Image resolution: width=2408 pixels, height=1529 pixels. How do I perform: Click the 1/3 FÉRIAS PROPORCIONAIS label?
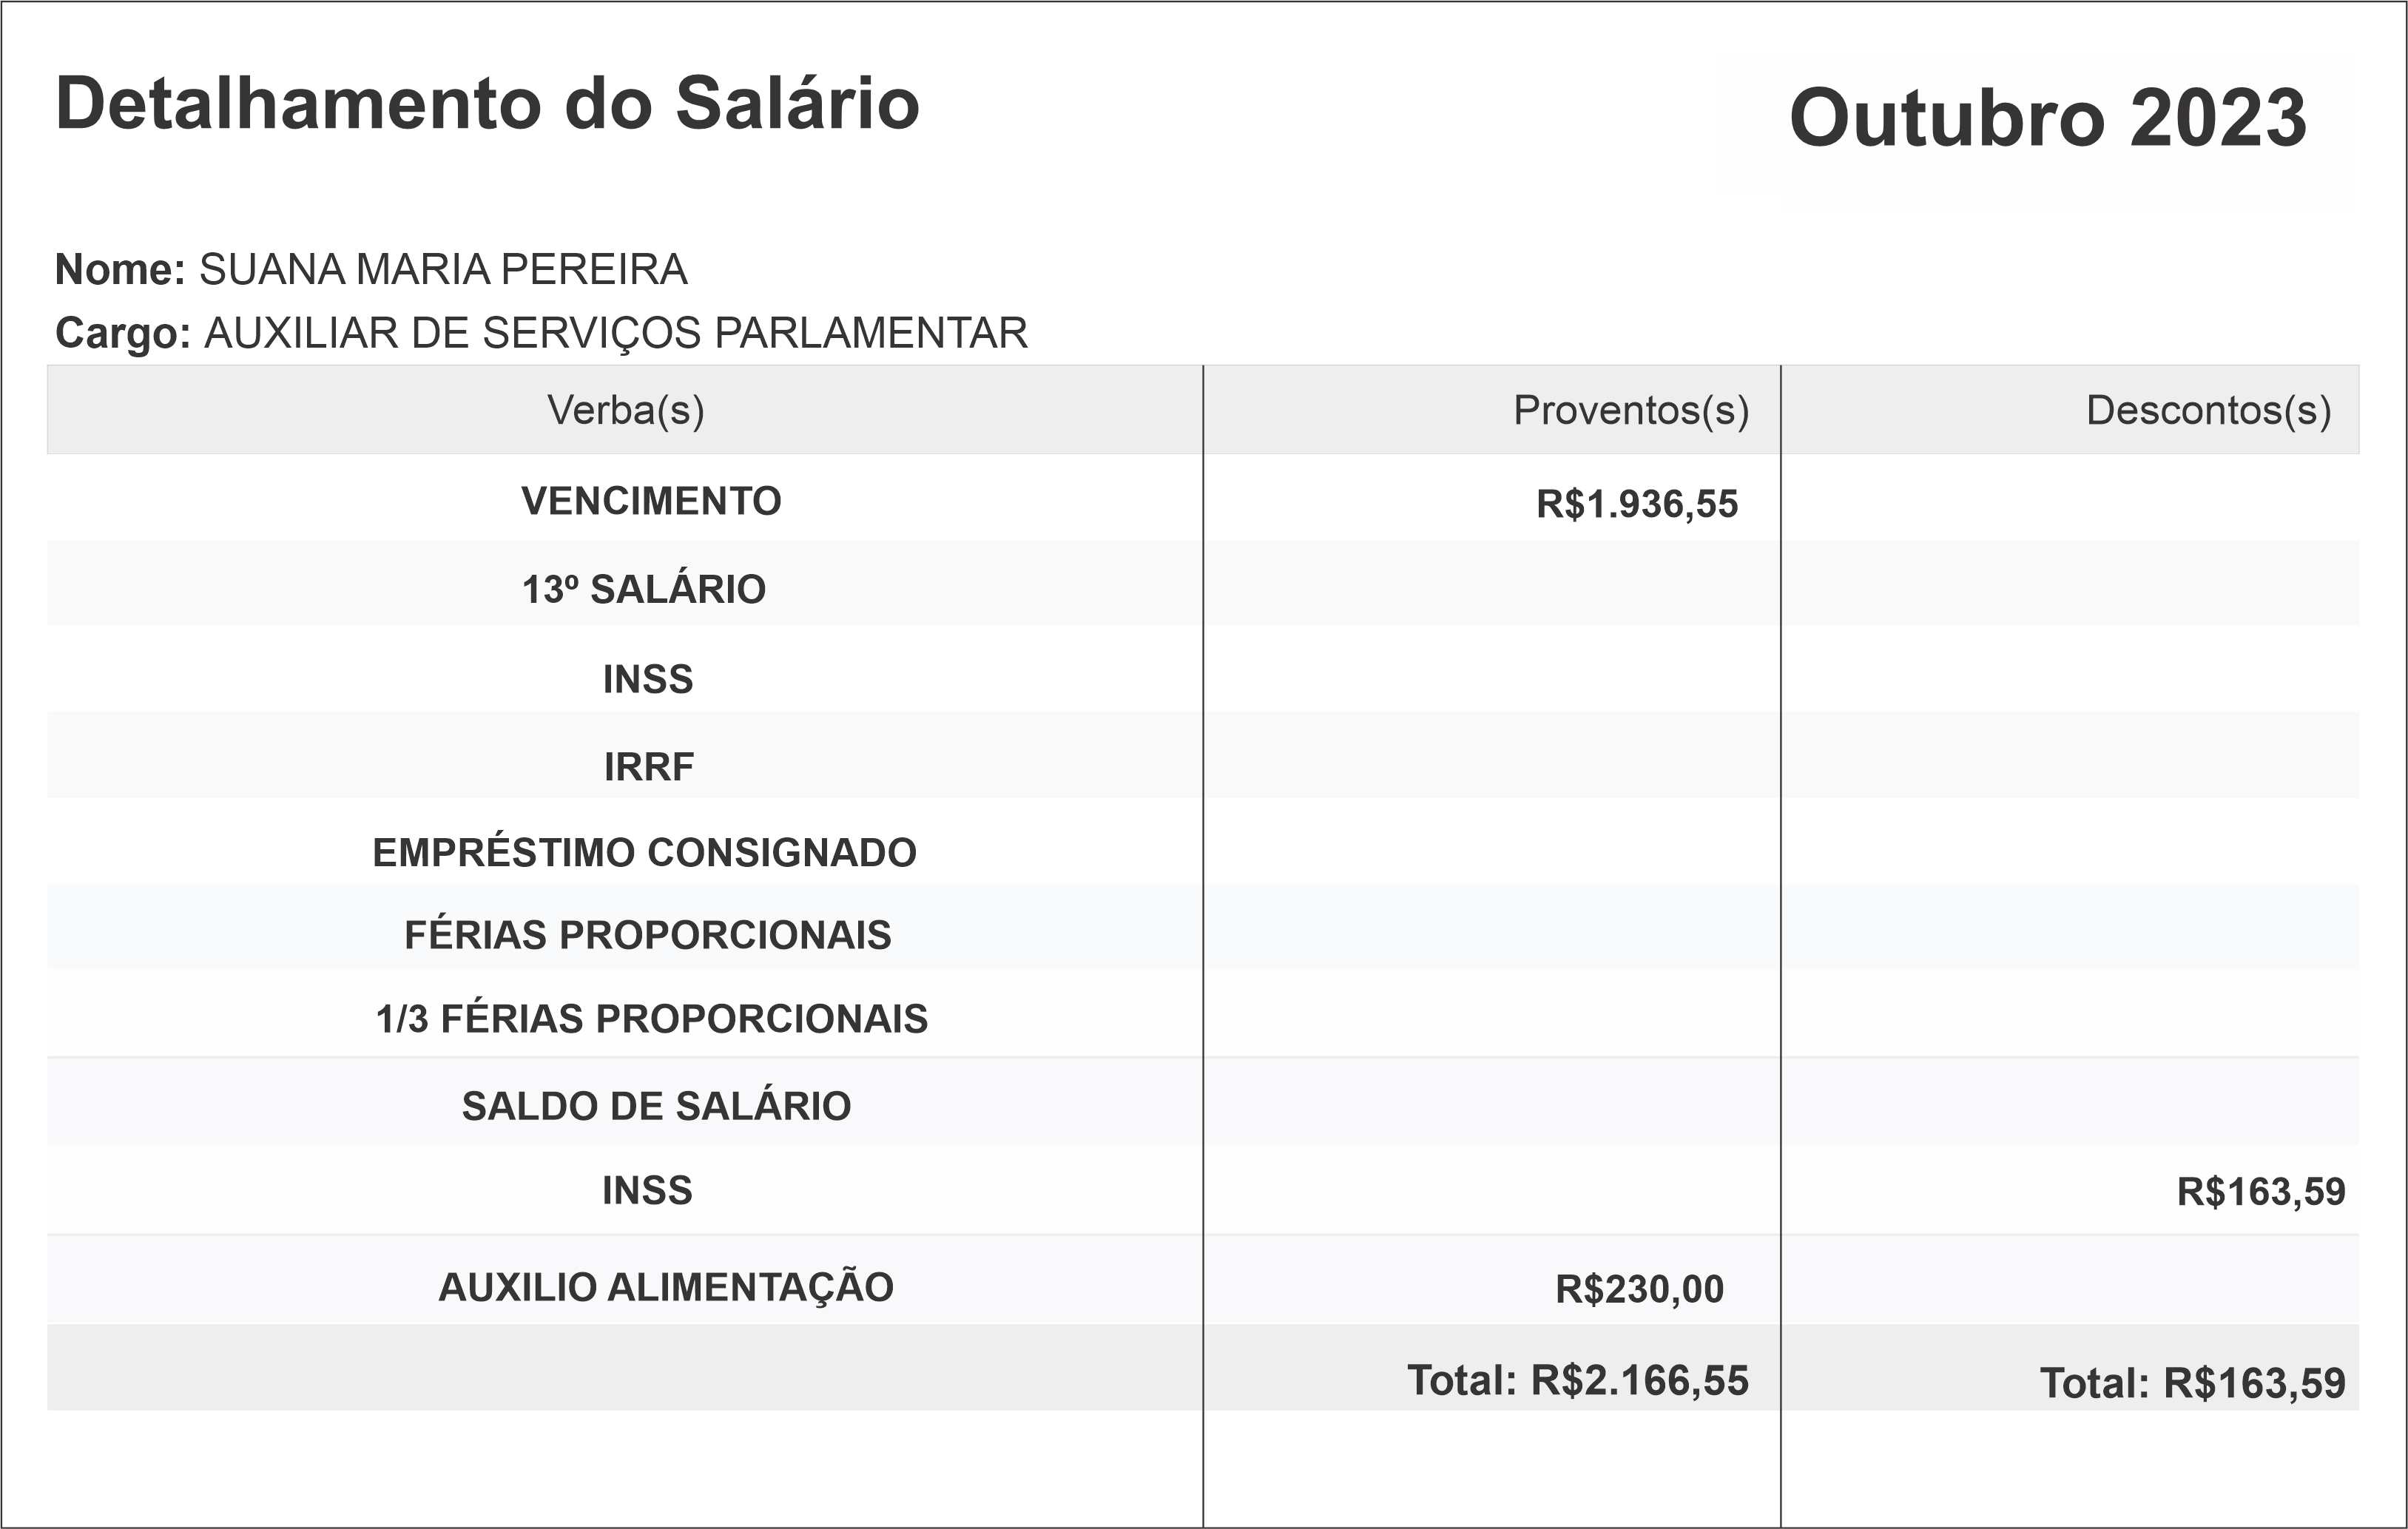click(x=652, y=1019)
